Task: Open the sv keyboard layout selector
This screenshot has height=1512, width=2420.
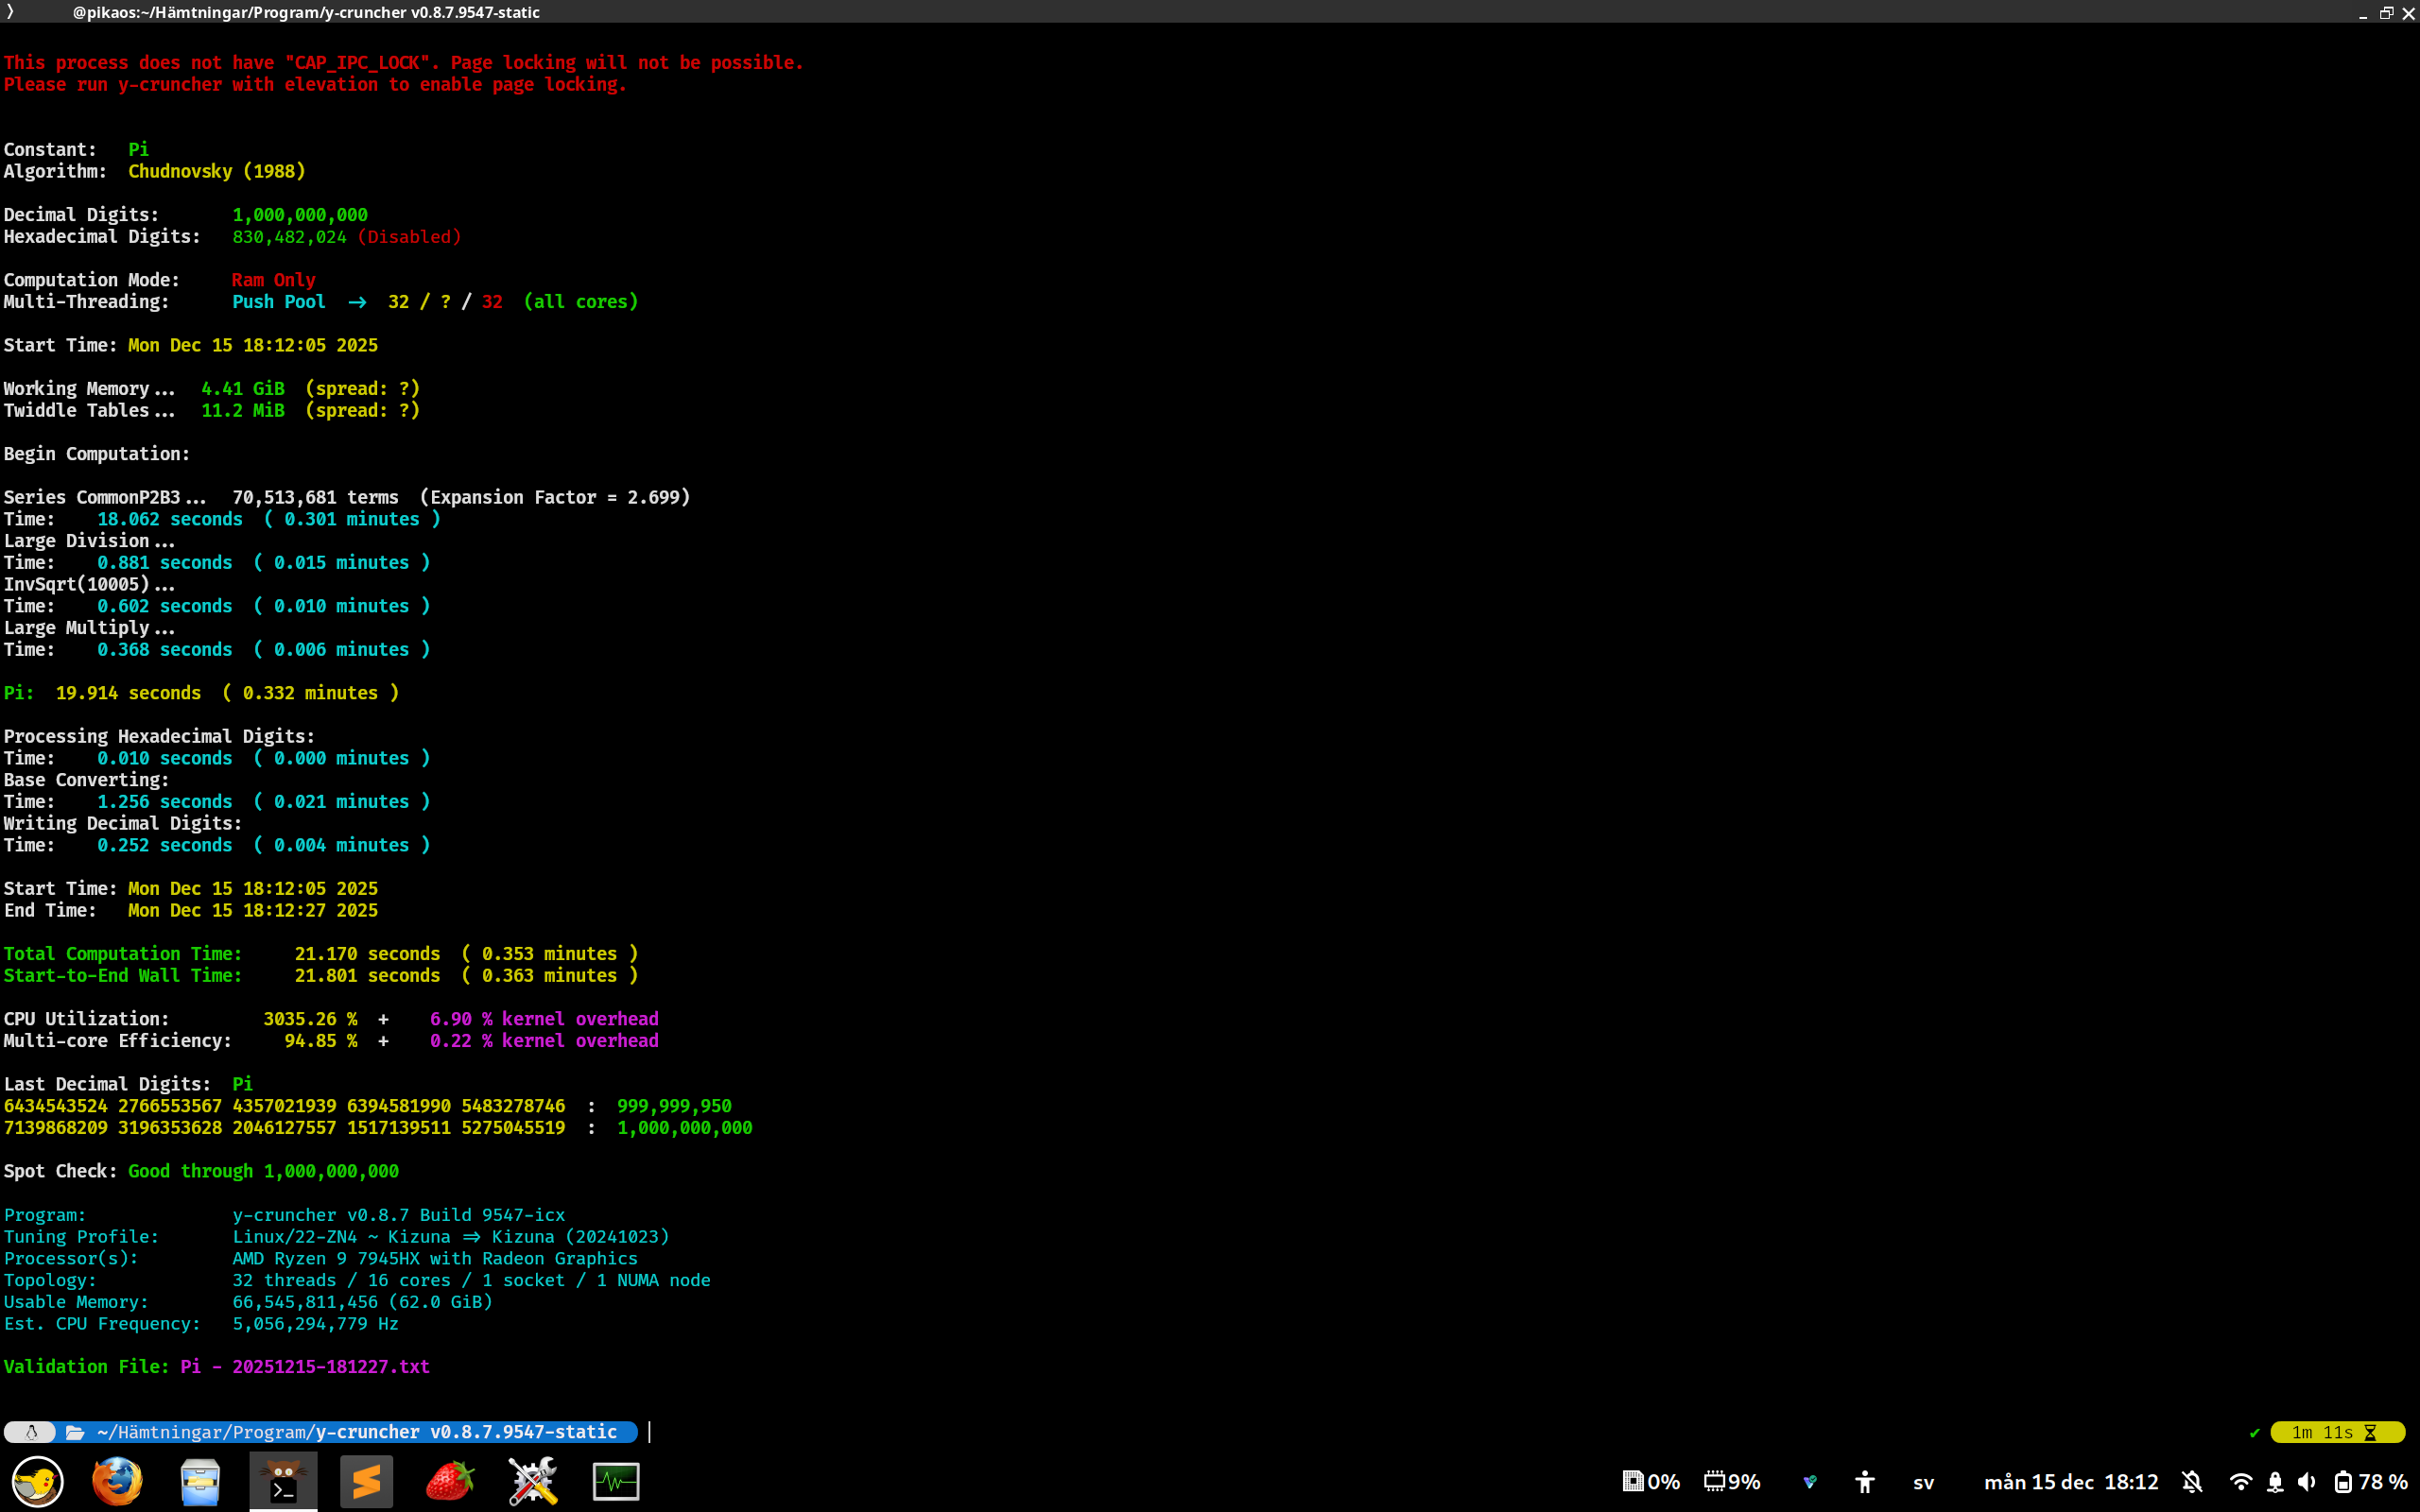Action: click(1923, 1483)
